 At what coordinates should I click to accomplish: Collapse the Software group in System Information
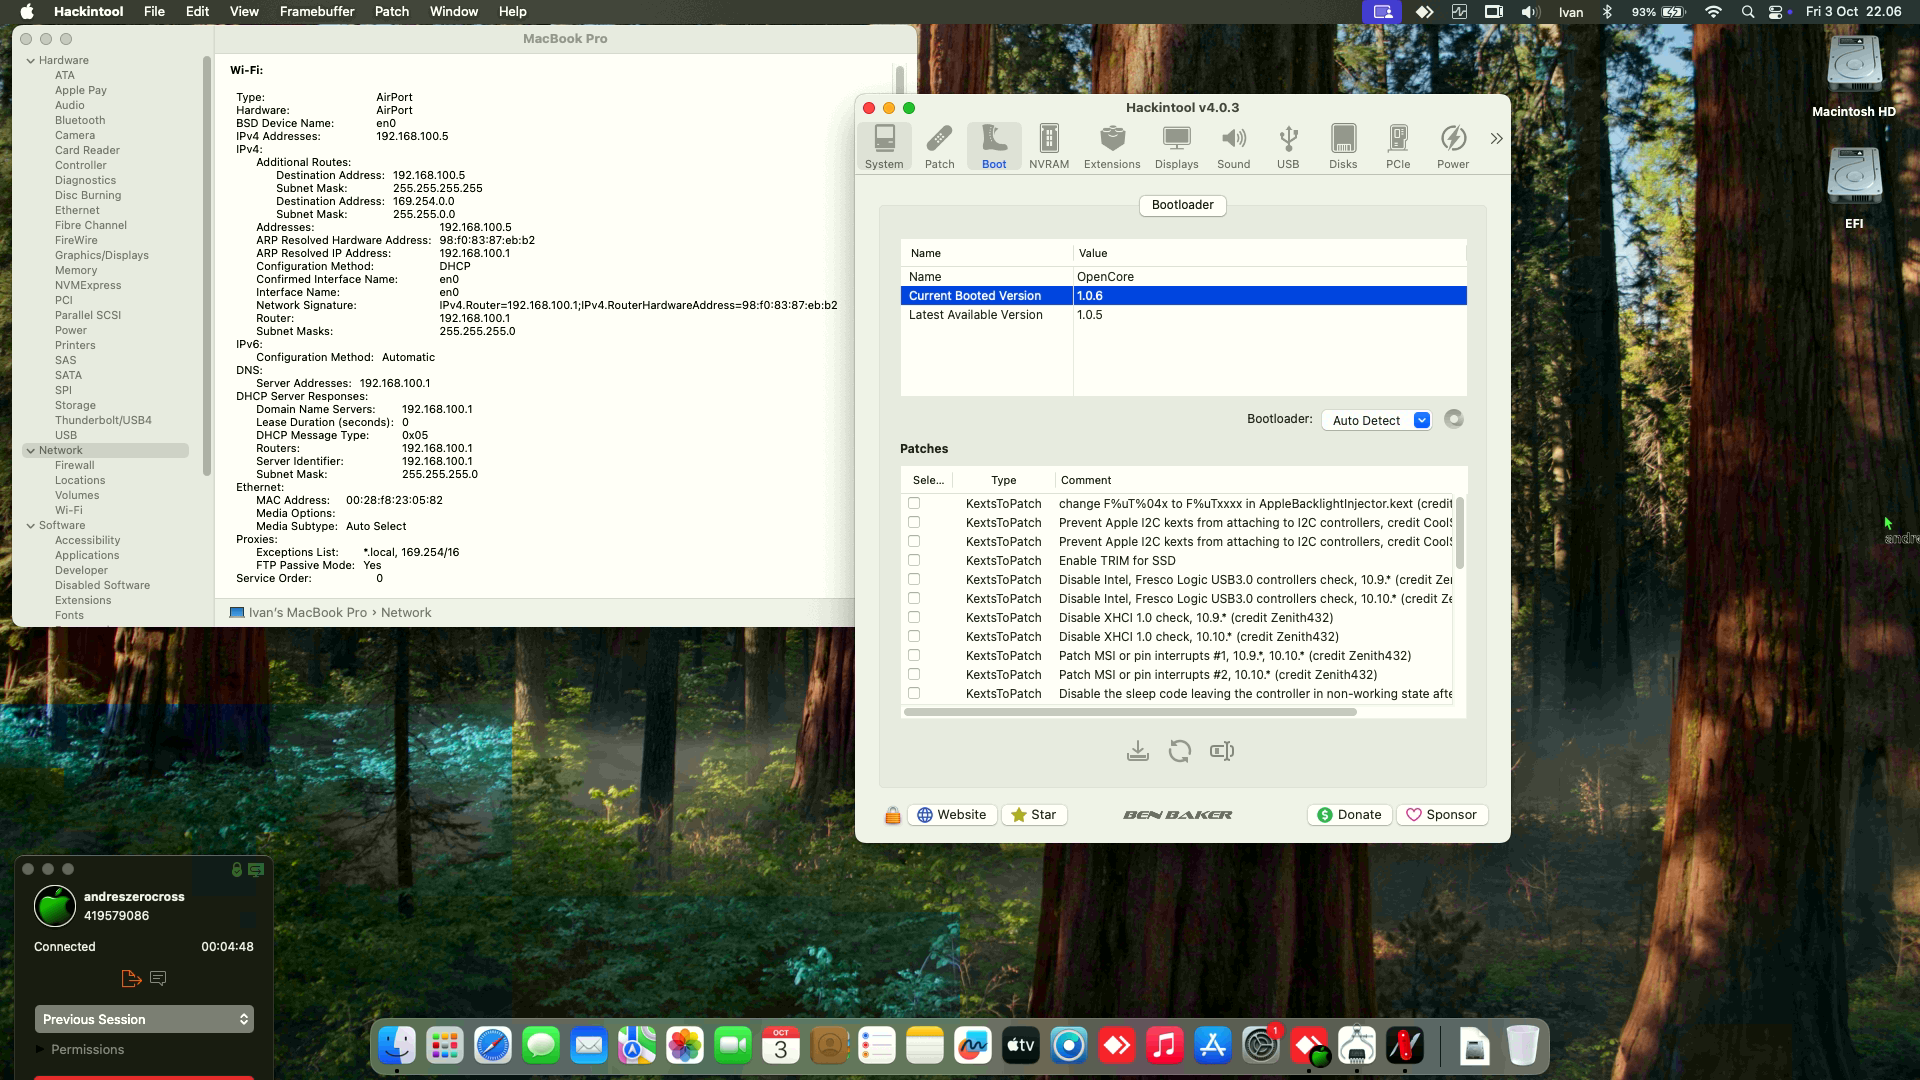pos(30,525)
